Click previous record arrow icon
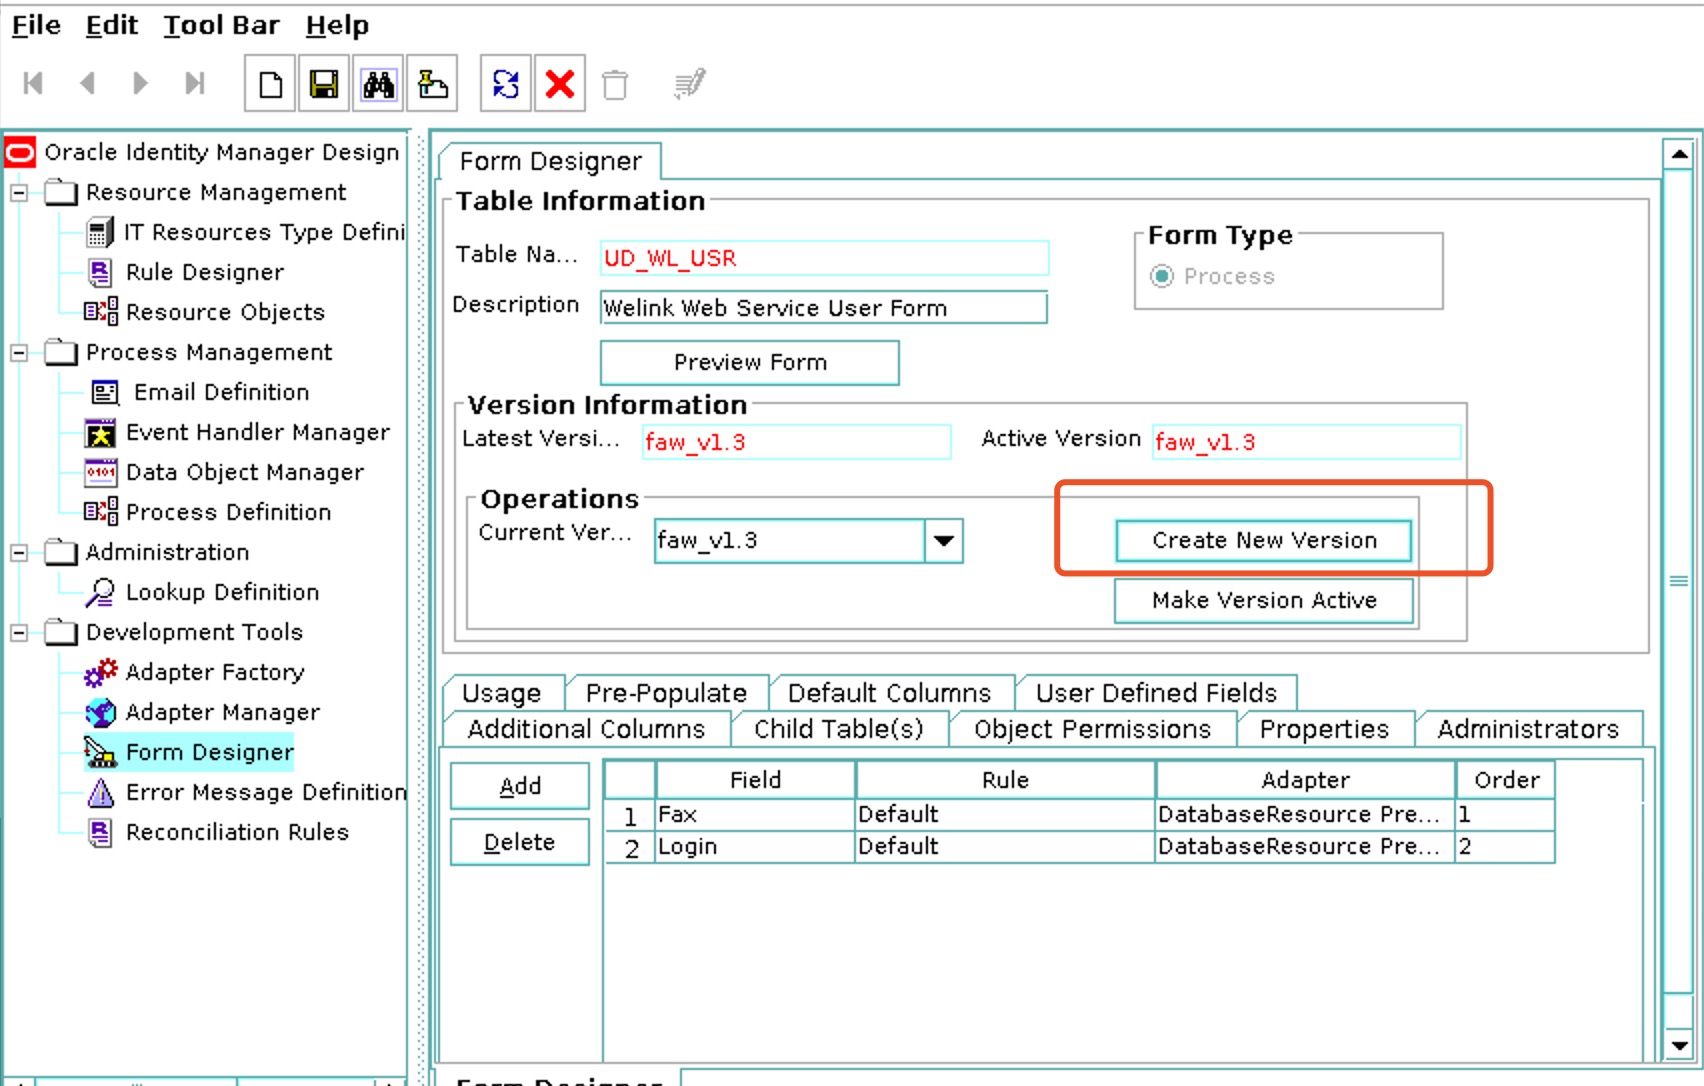 (87, 83)
